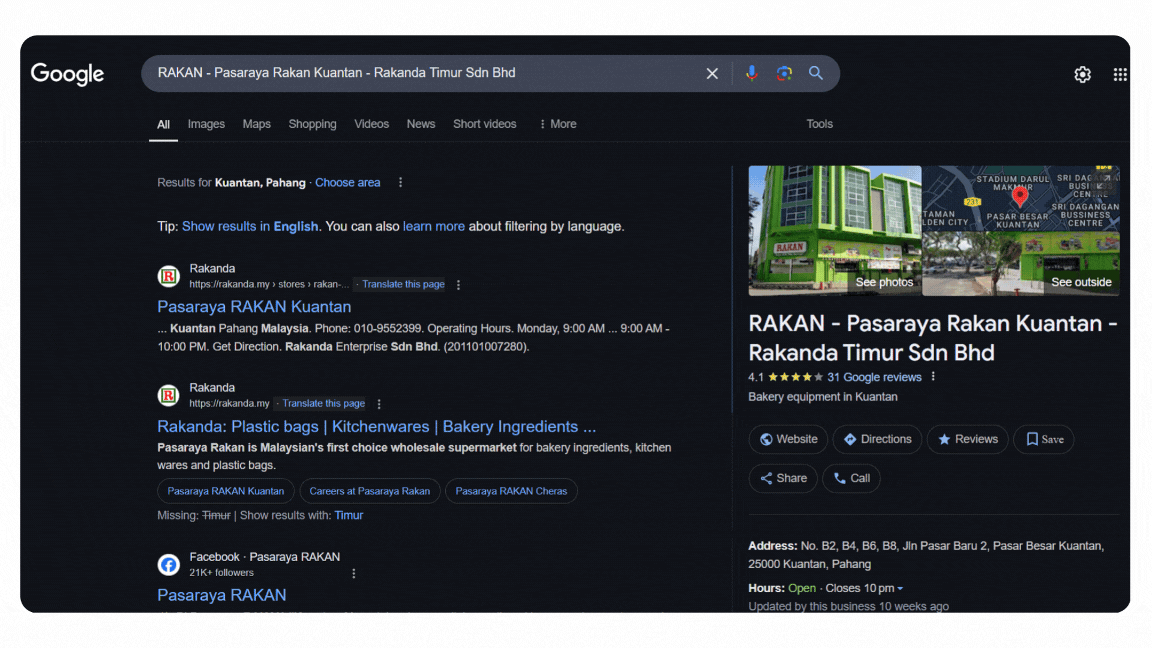1152x648 pixels.
Task: Click Choose area to change search location
Action: click(347, 182)
